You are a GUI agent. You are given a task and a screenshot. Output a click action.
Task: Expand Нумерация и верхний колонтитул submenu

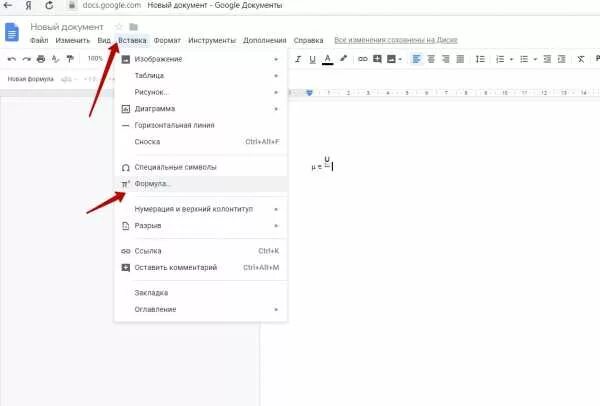(201, 209)
